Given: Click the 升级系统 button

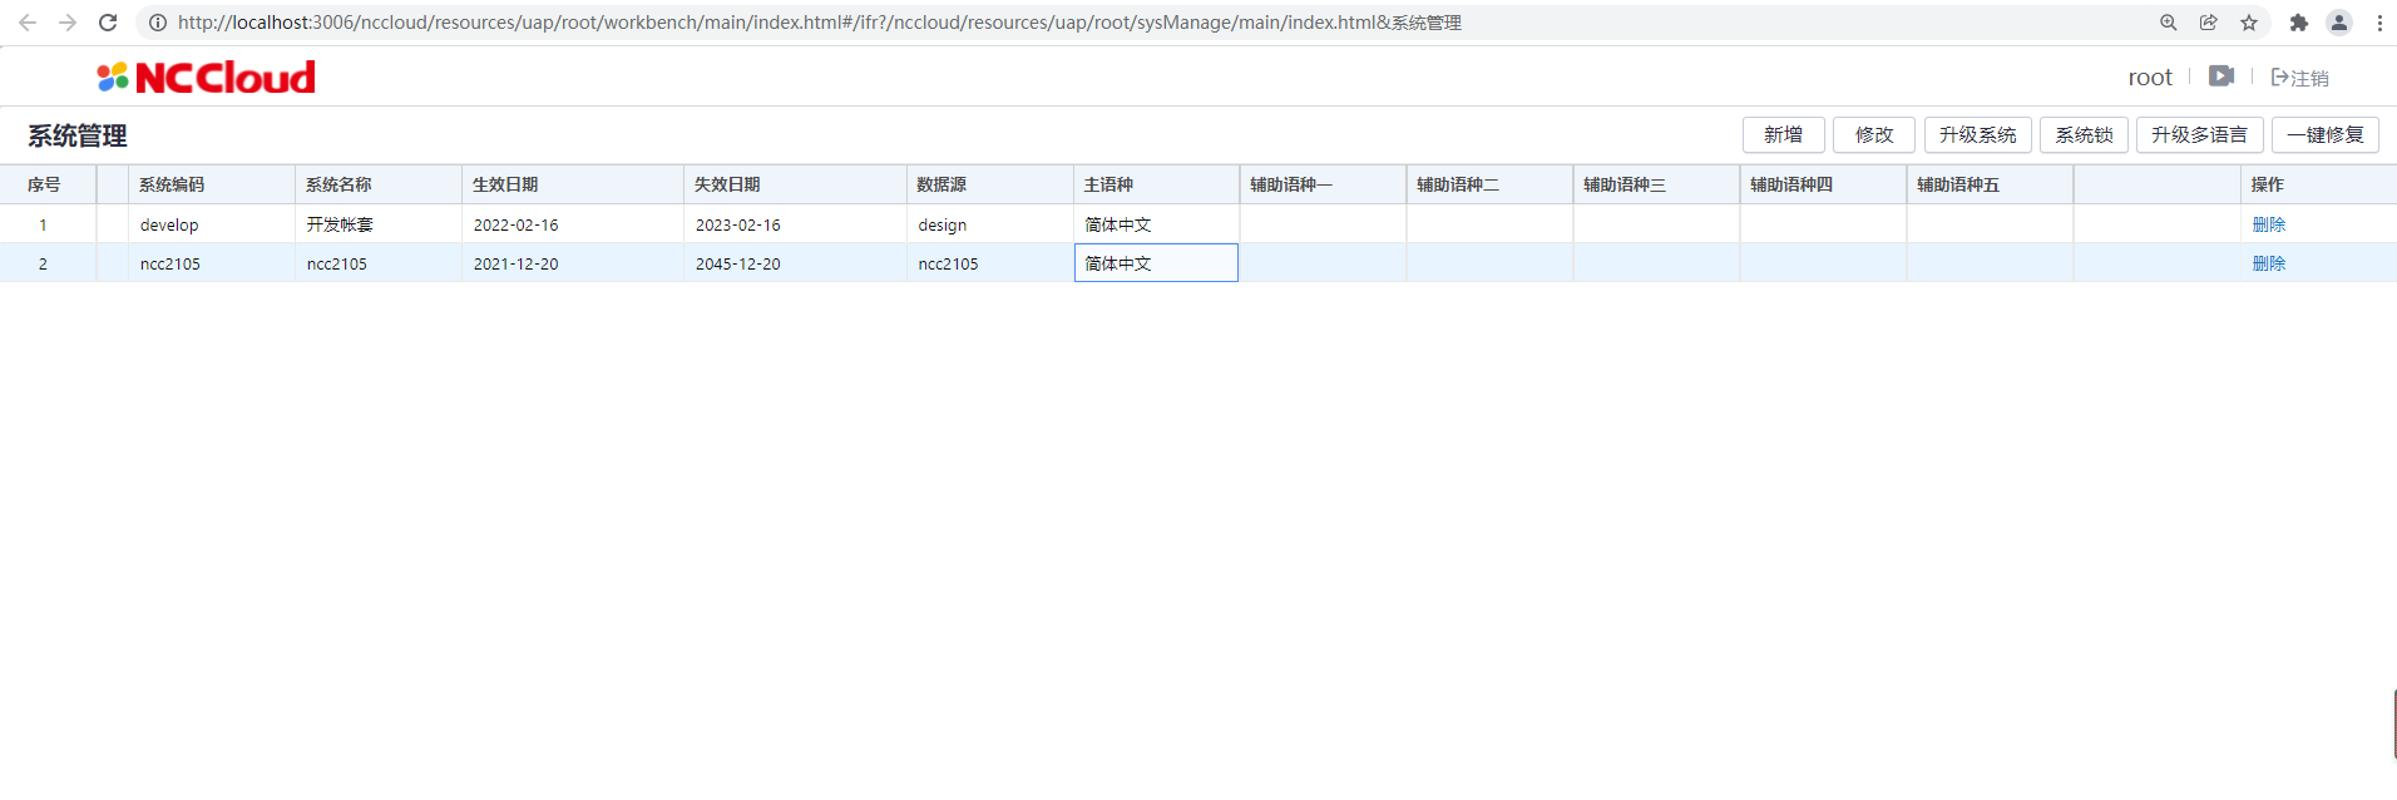Looking at the screenshot, I should click(1977, 135).
